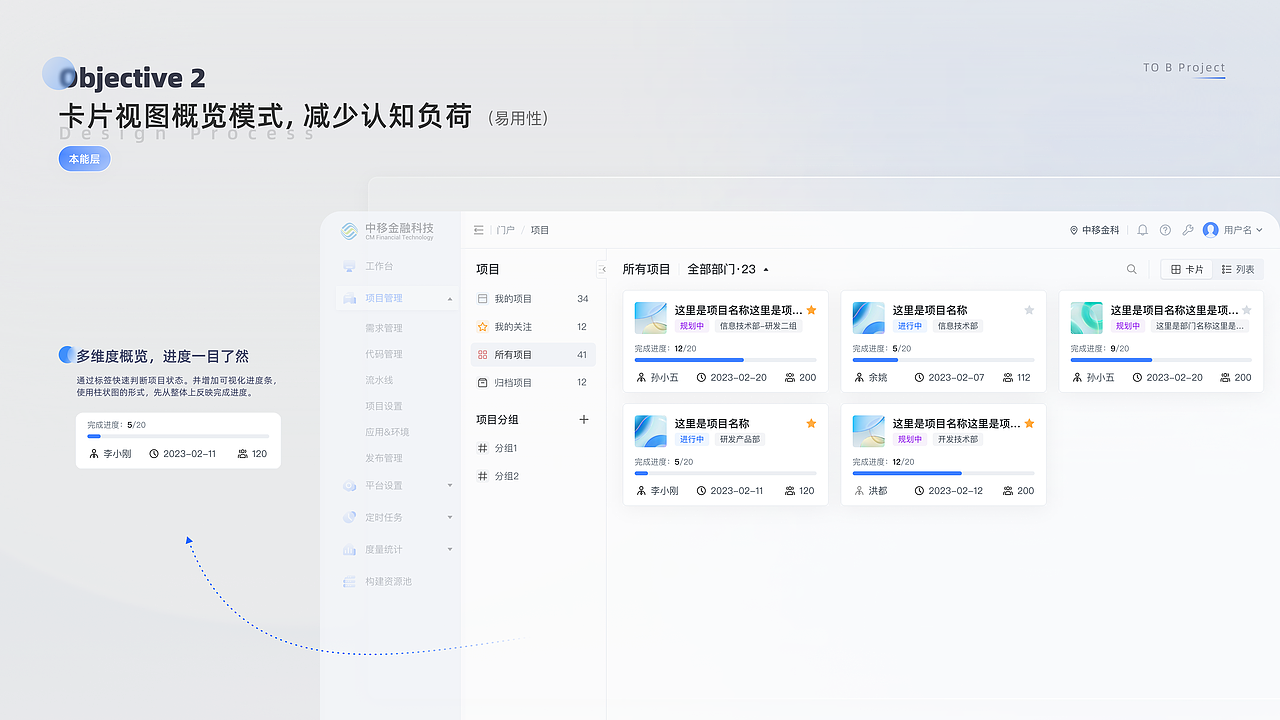Image resolution: width=1280 pixels, height=720 pixels.
Task: Switch to 列表 list view
Action: click(1238, 269)
